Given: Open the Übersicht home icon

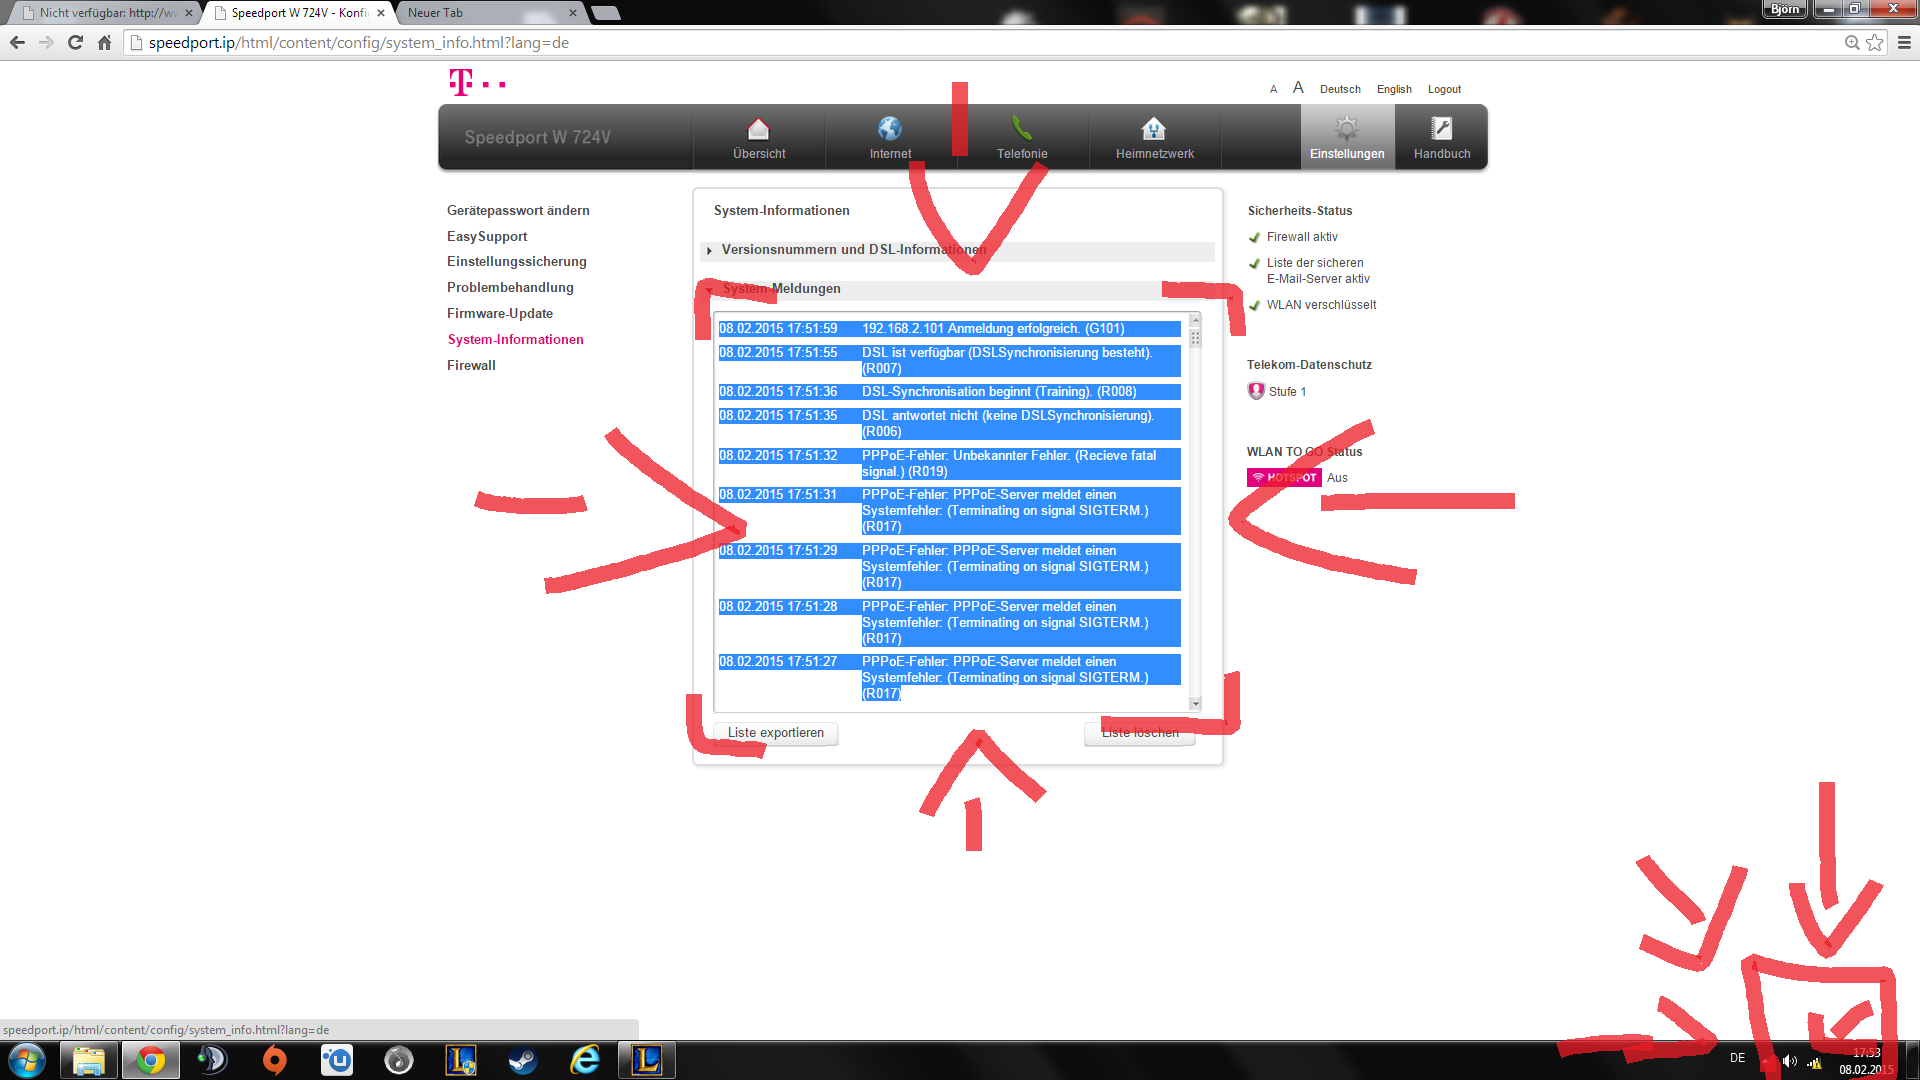Looking at the screenshot, I should point(758,129).
